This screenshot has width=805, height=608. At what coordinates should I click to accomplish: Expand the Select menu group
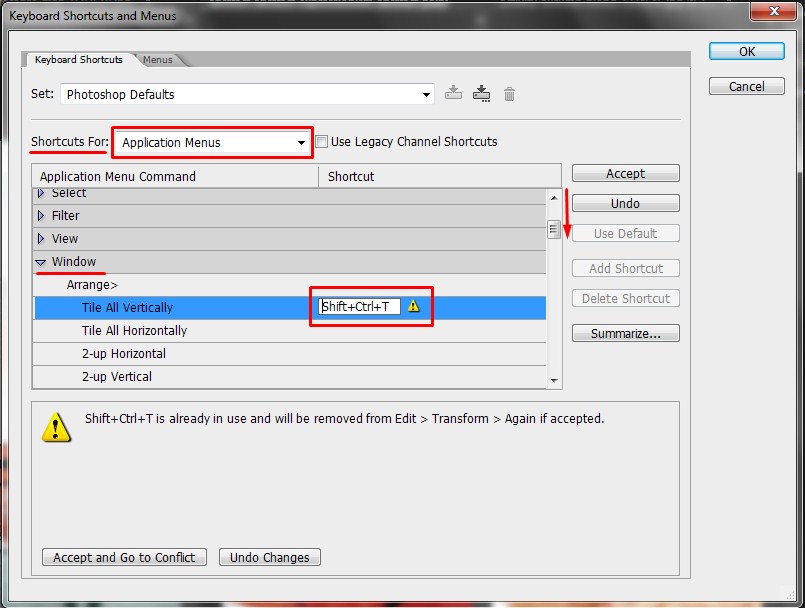click(41, 193)
